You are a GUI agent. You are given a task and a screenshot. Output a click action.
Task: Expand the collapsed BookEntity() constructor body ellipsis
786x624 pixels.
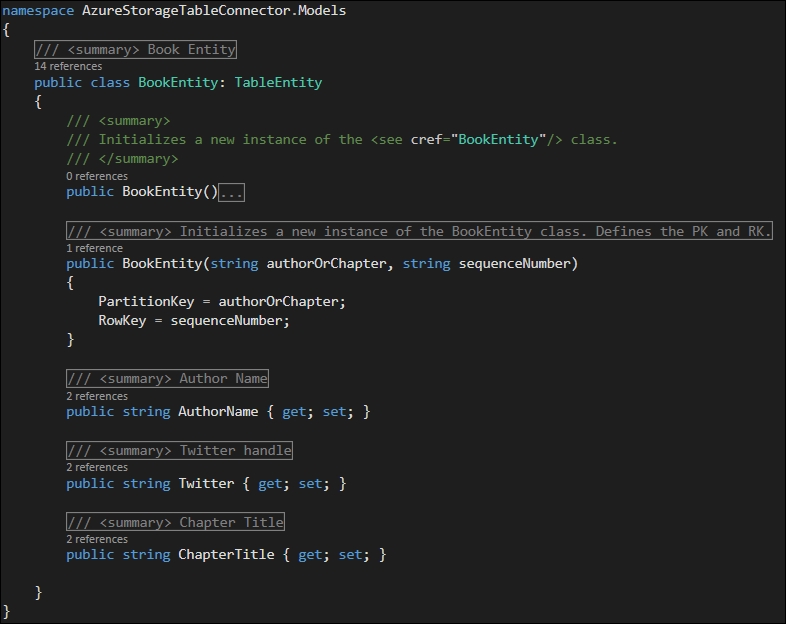pos(232,192)
